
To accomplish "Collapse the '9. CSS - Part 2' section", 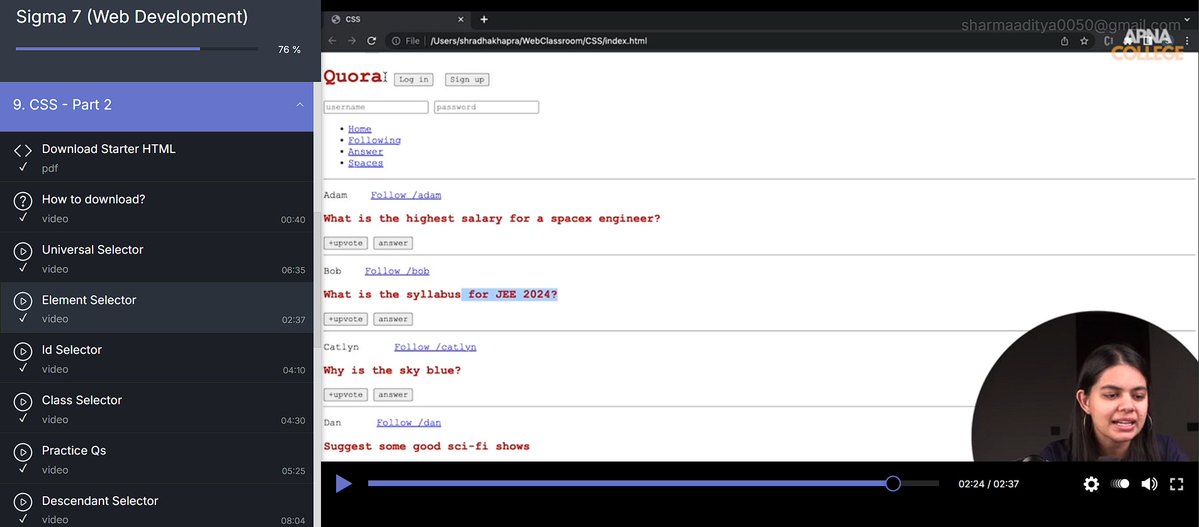I will (300, 105).
